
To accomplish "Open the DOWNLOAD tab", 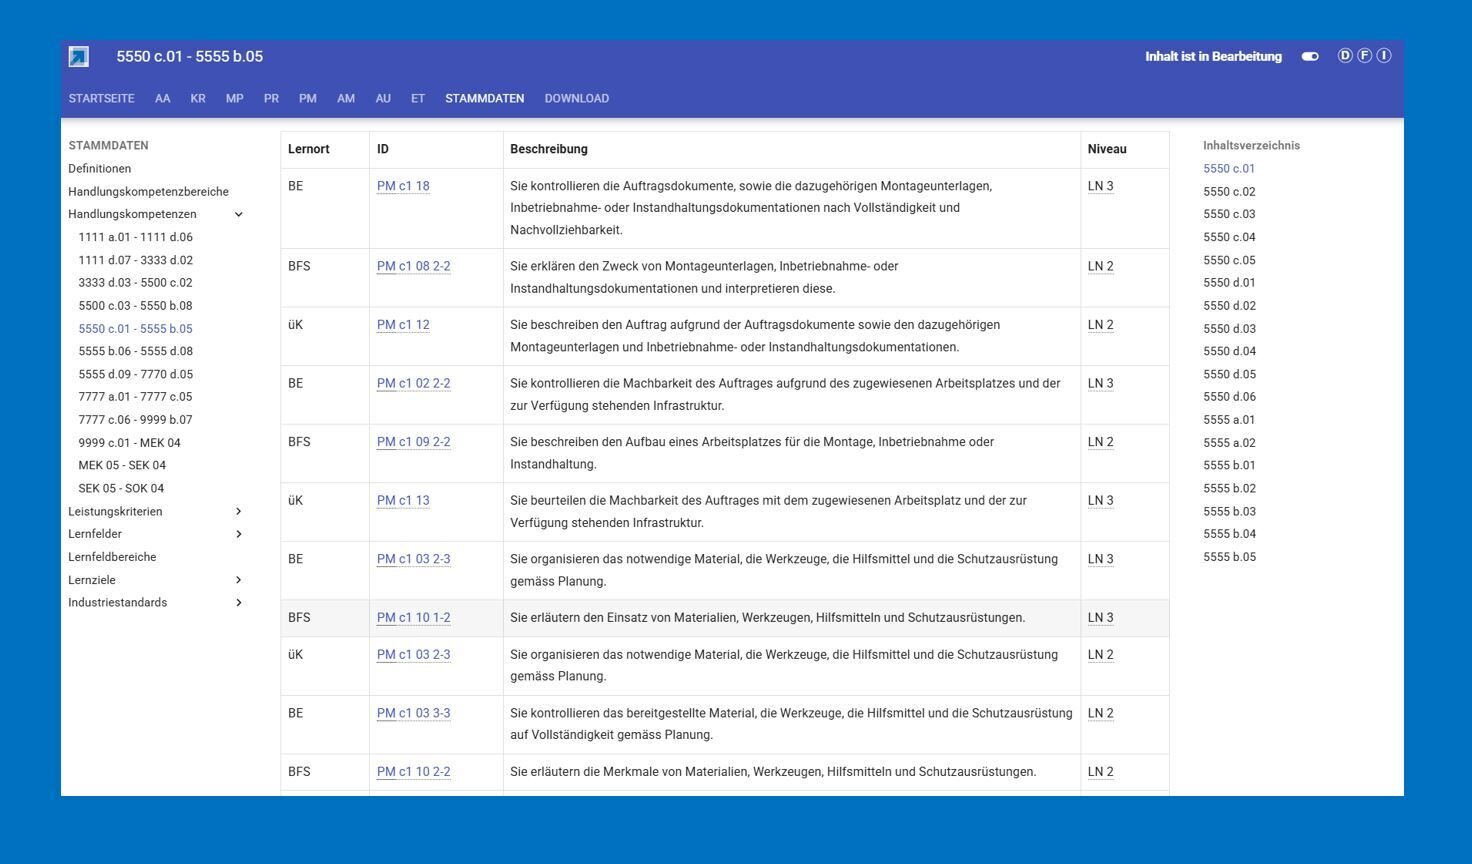I will pyautogui.click(x=576, y=99).
